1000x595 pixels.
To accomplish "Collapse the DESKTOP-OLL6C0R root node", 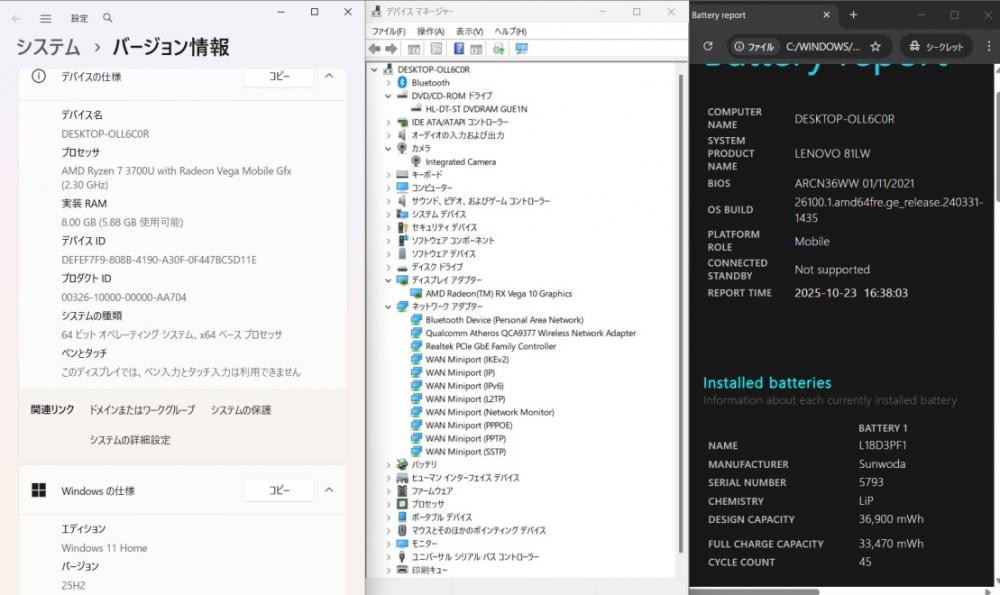I will coord(374,69).
